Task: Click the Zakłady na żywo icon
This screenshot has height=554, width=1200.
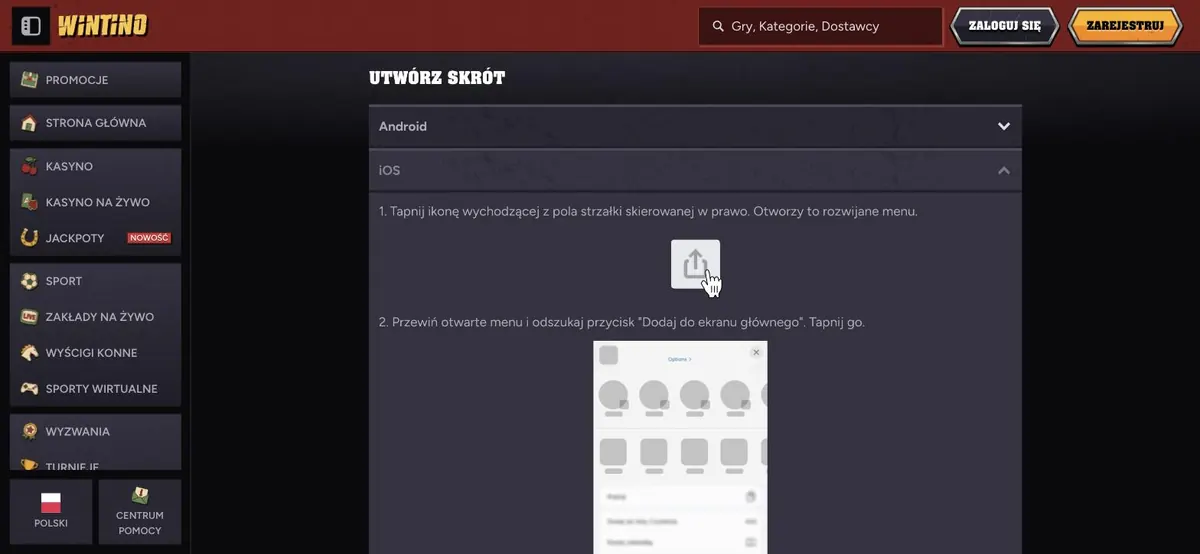Action: coord(29,317)
